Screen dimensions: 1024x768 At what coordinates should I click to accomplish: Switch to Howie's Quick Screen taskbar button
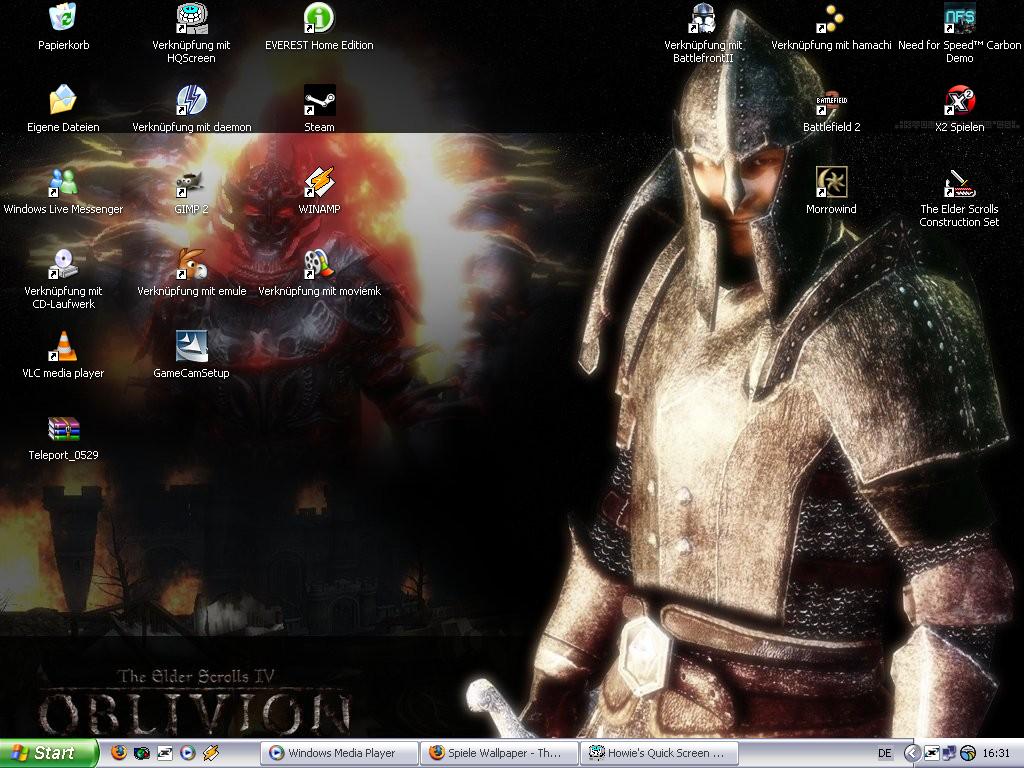[x=660, y=753]
